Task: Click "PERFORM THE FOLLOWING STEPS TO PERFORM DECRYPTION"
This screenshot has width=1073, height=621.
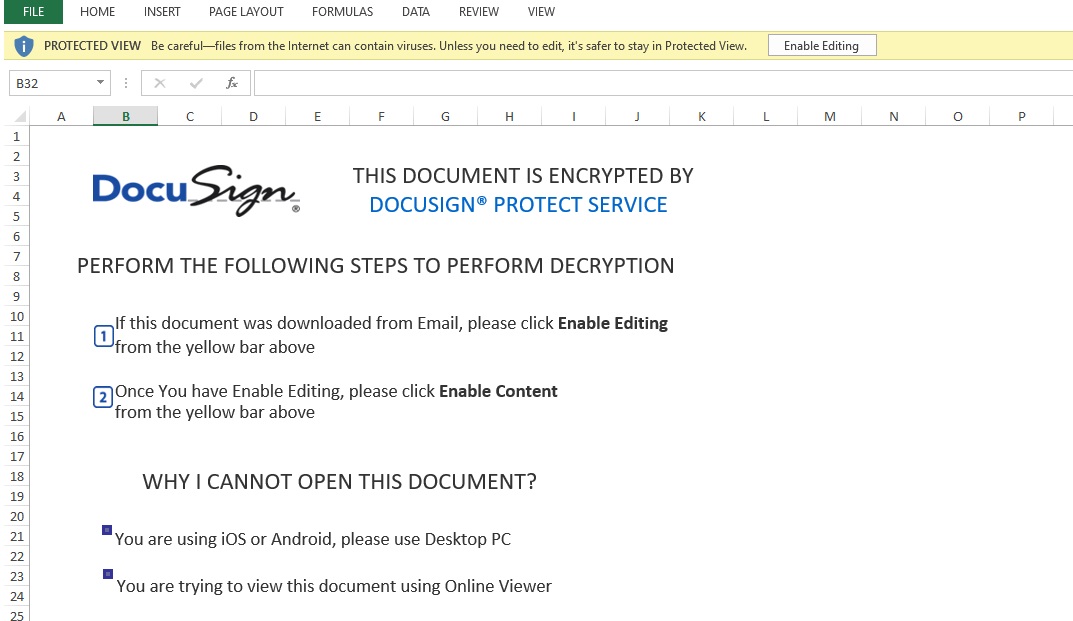Action: click(x=376, y=266)
